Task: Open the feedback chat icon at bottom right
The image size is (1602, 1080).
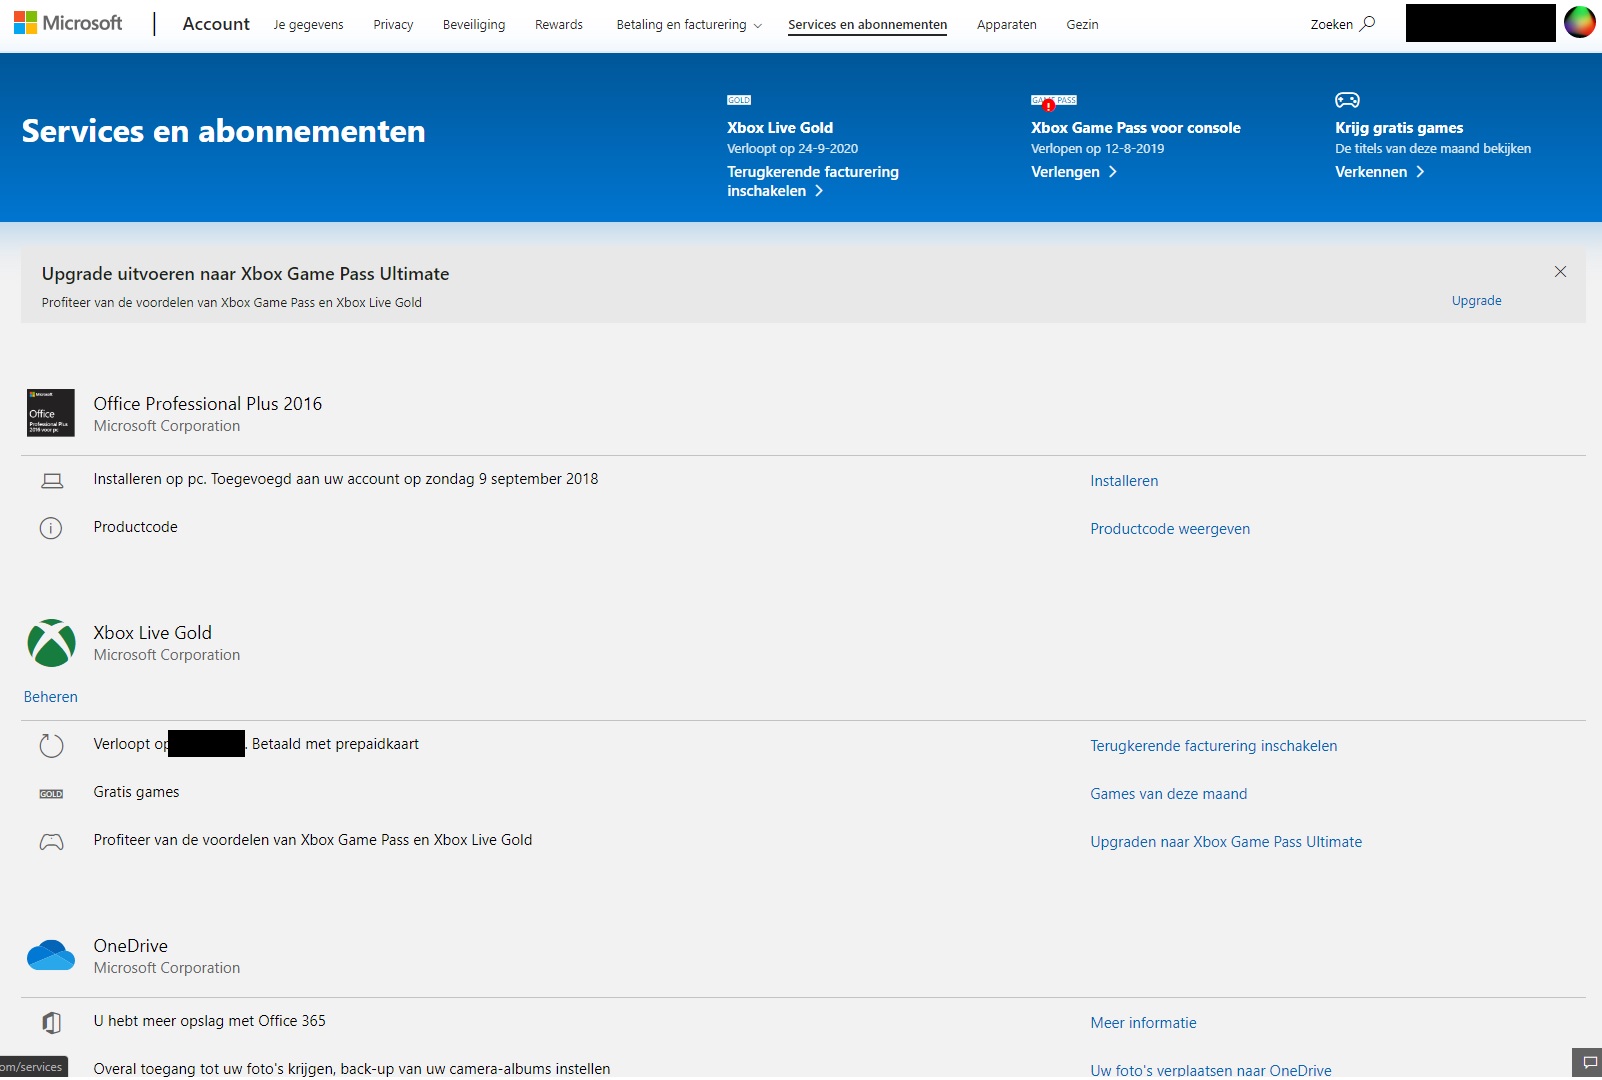Action: 1589,1062
